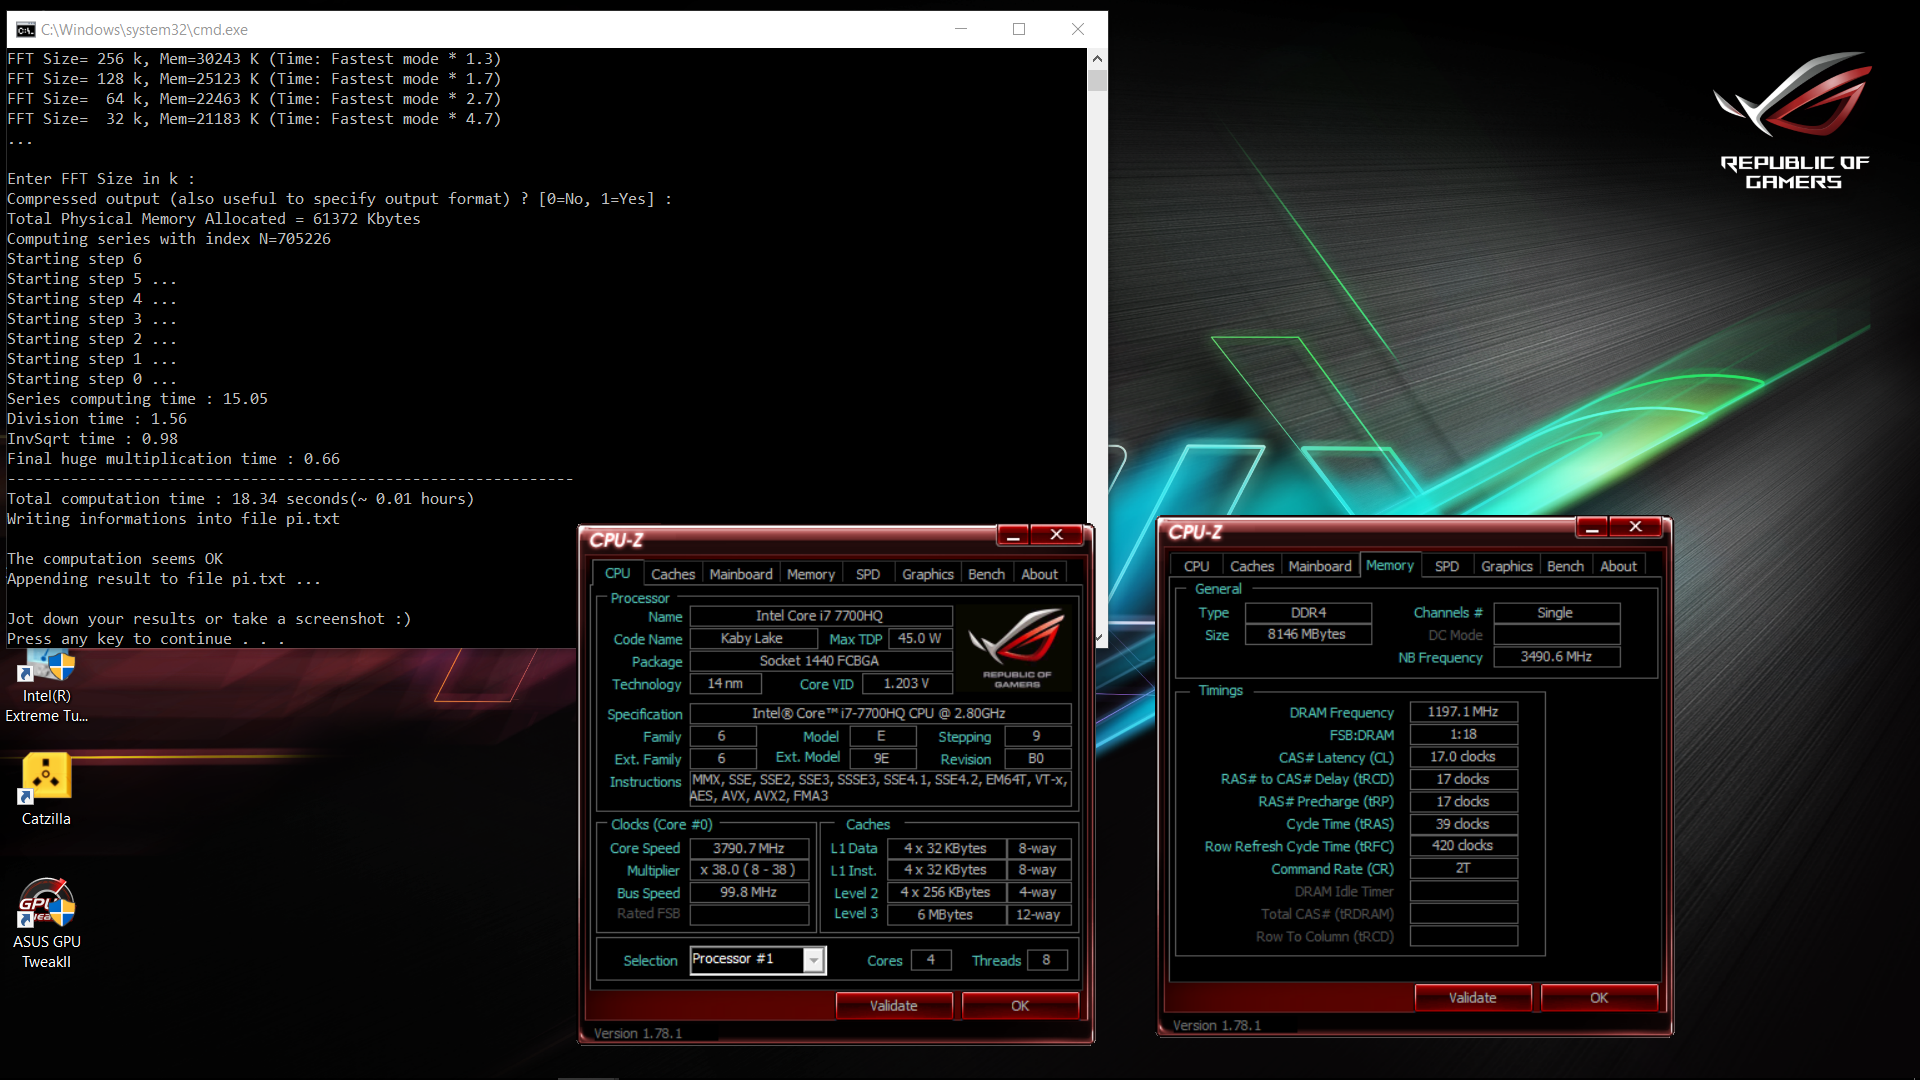Click the NB Frequency 3490.6 MHz field
The image size is (1920, 1080).
pyautogui.click(x=1556, y=656)
